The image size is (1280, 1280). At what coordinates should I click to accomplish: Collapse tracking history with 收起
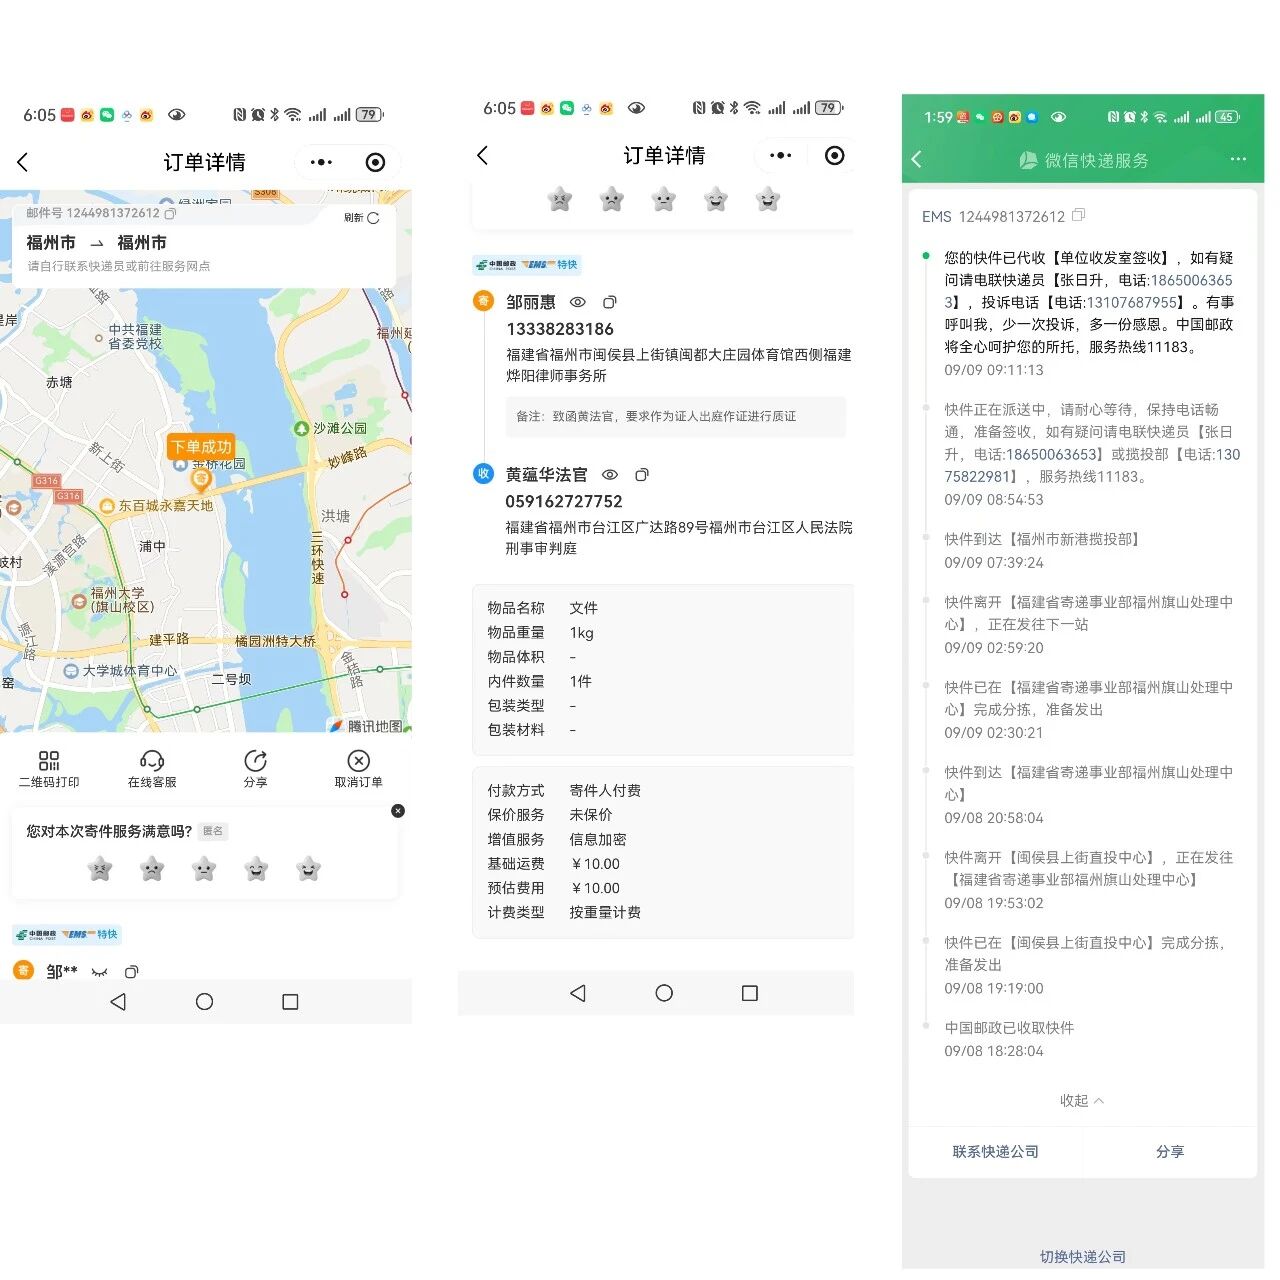[x=1082, y=1100]
